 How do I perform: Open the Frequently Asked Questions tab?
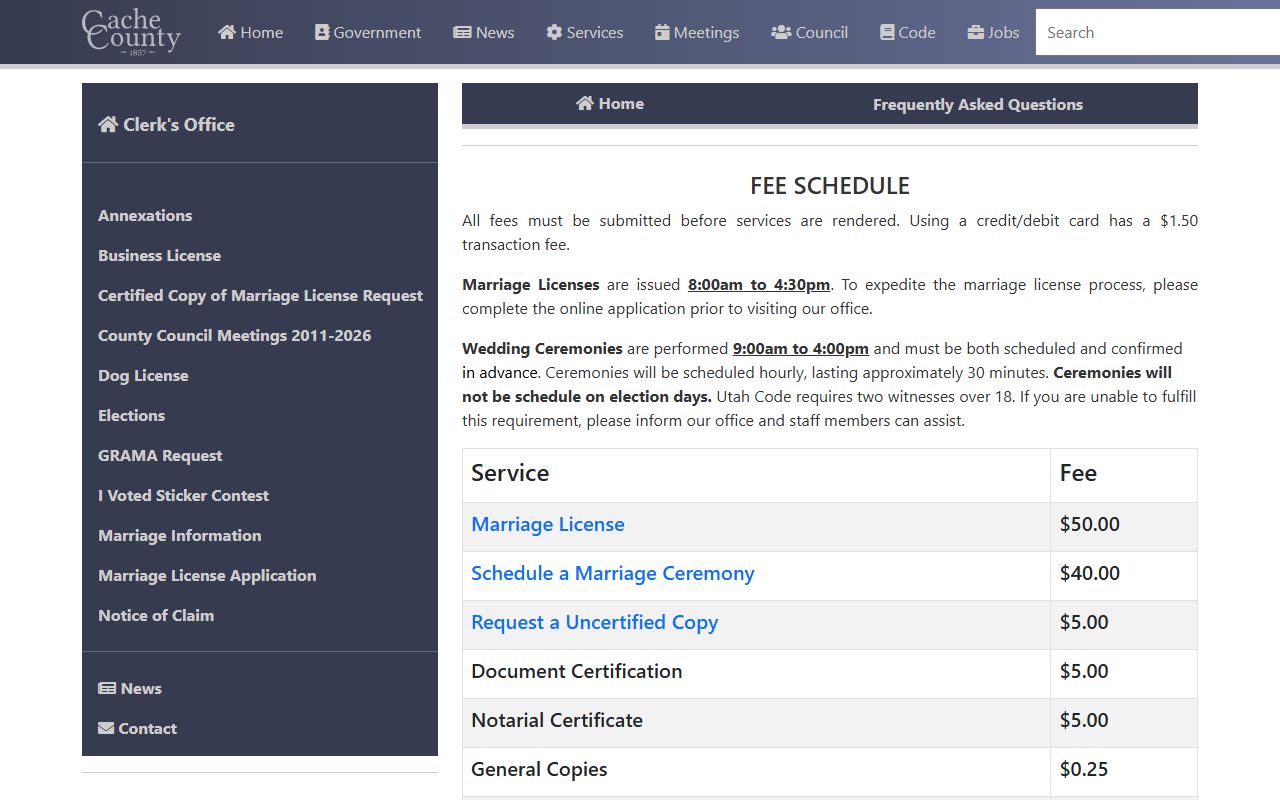(x=977, y=104)
